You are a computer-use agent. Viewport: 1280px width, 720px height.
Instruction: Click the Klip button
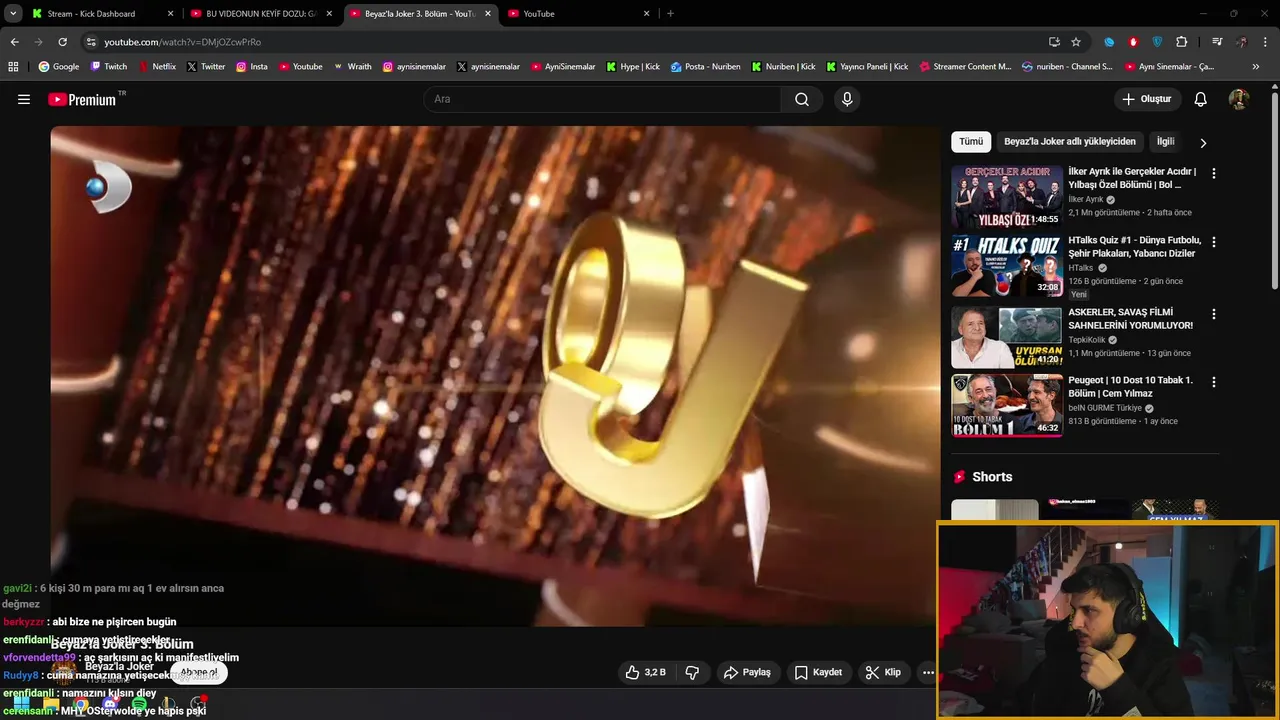click(x=883, y=672)
